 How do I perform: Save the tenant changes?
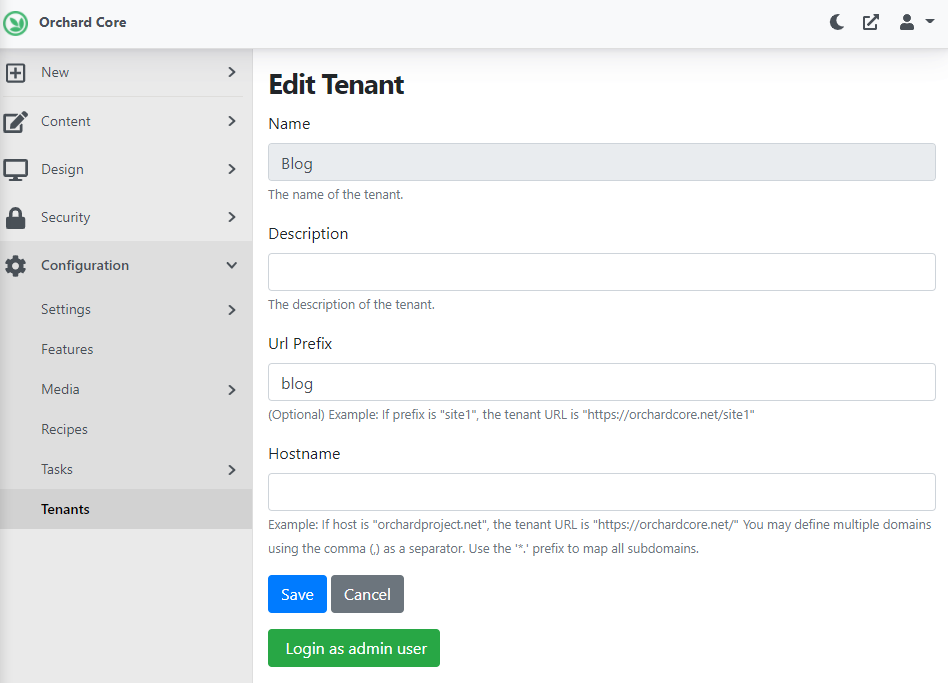click(x=297, y=594)
